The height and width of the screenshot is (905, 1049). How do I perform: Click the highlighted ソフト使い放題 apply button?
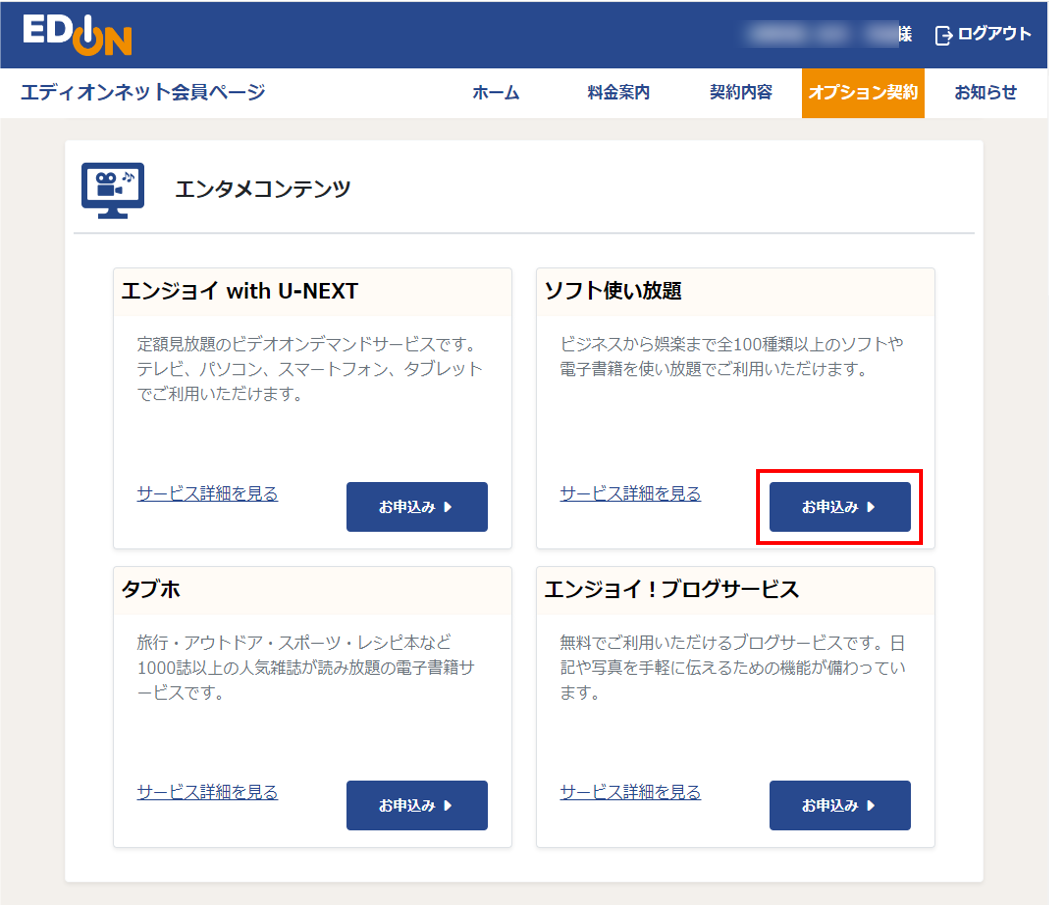840,507
